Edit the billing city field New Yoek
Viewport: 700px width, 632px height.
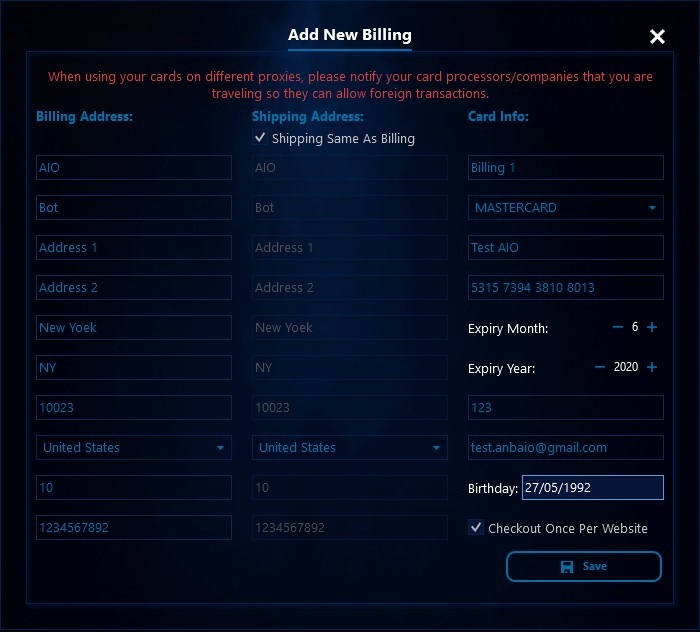click(133, 327)
